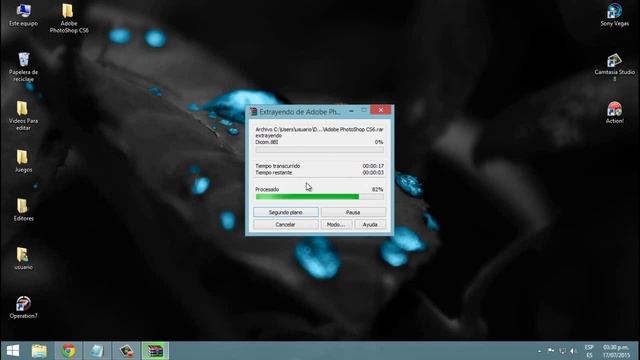Image resolution: width=640 pixels, height=360 pixels.
Task: Open the Windows Start button
Action: [x=13, y=351]
